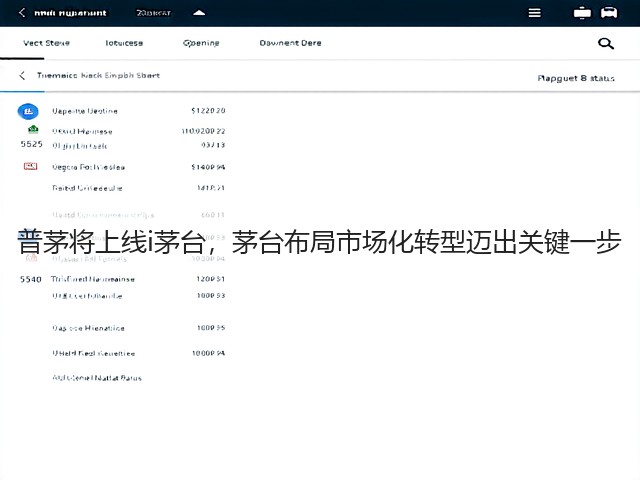Click the 5525 number label
Screen dimensions: 640x480
tap(32, 144)
